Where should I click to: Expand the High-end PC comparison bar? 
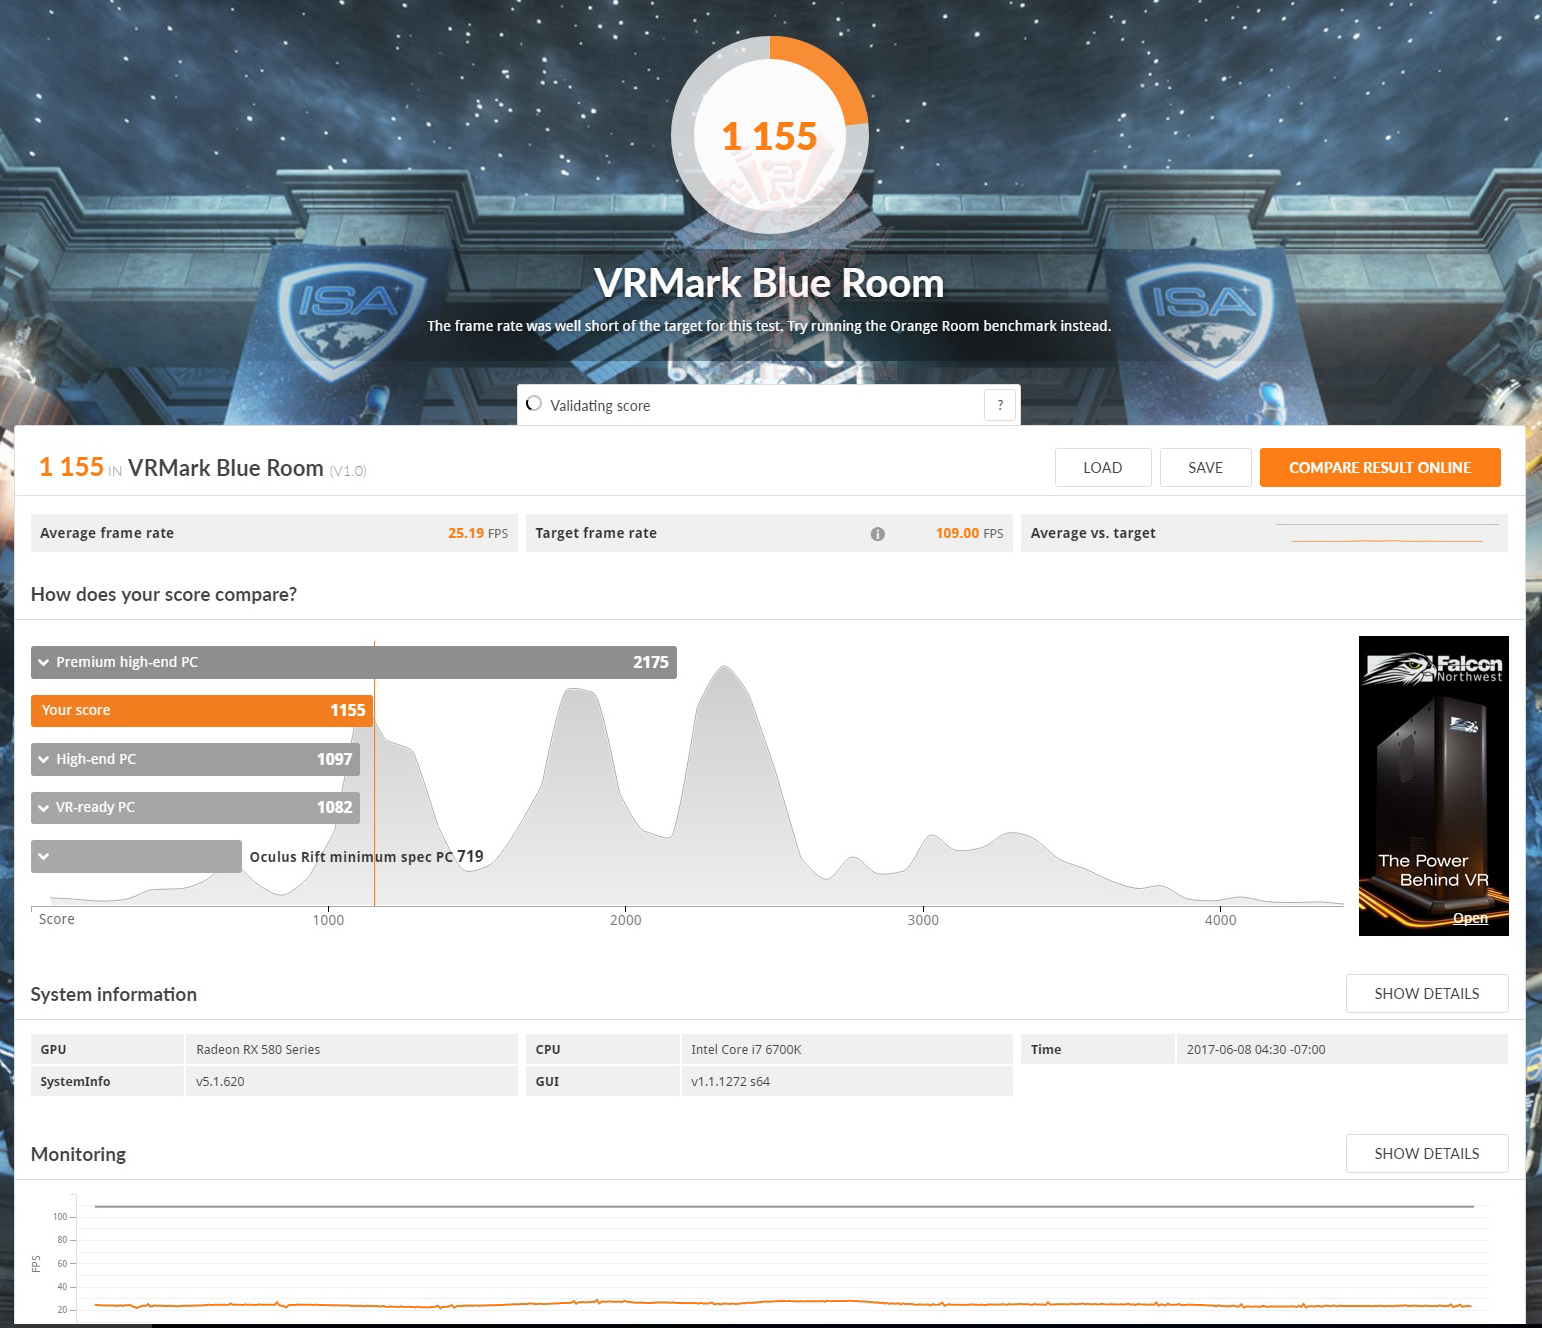(x=44, y=759)
